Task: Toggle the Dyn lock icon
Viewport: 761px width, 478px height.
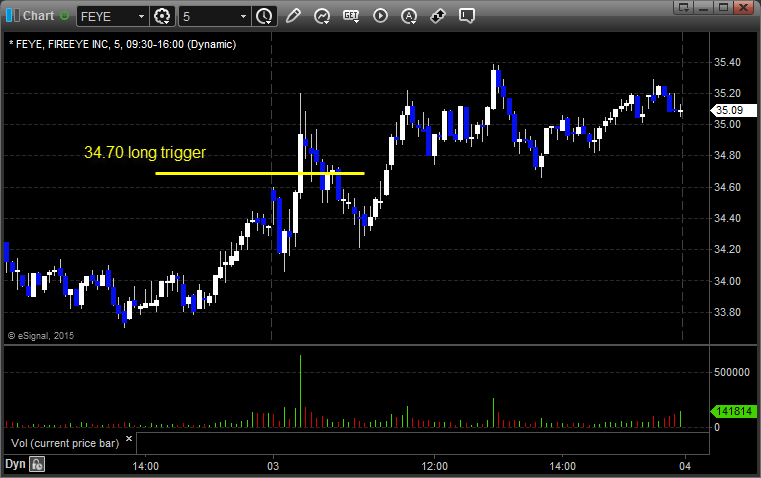Action: tap(37, 464)
